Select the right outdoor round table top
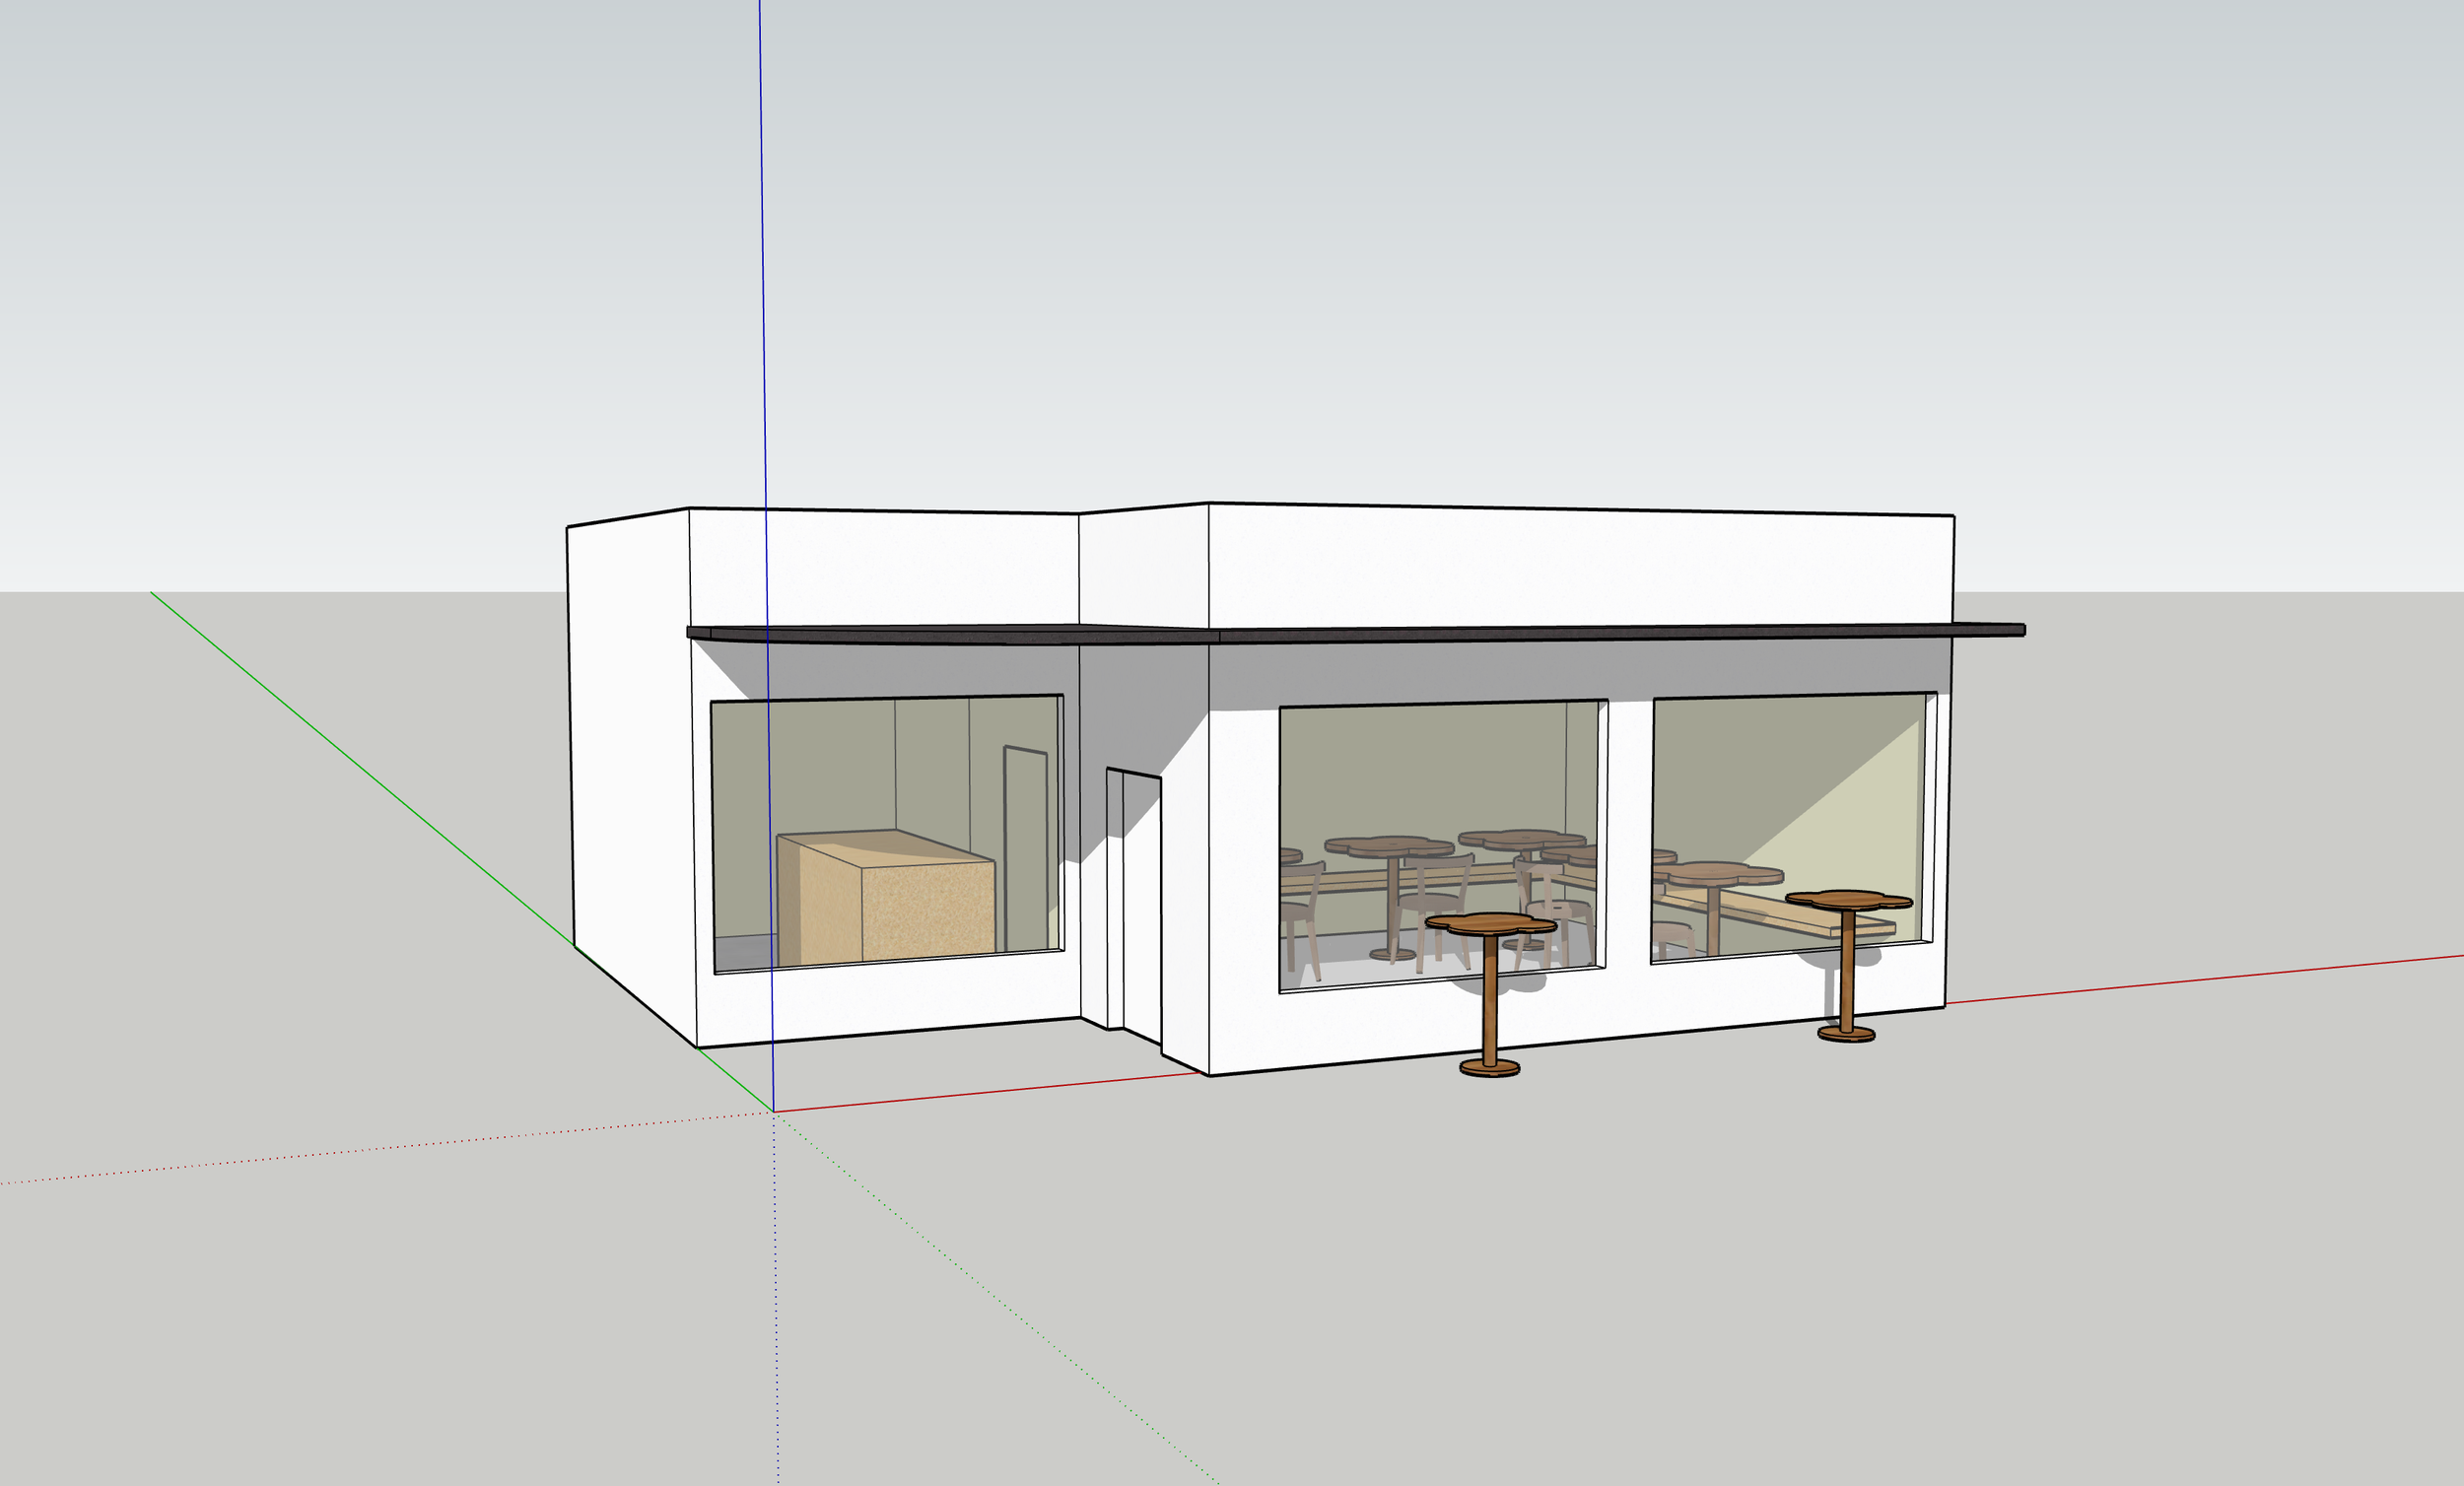The height and width of the screenshot is (1486, 2464). point(1848,899)
